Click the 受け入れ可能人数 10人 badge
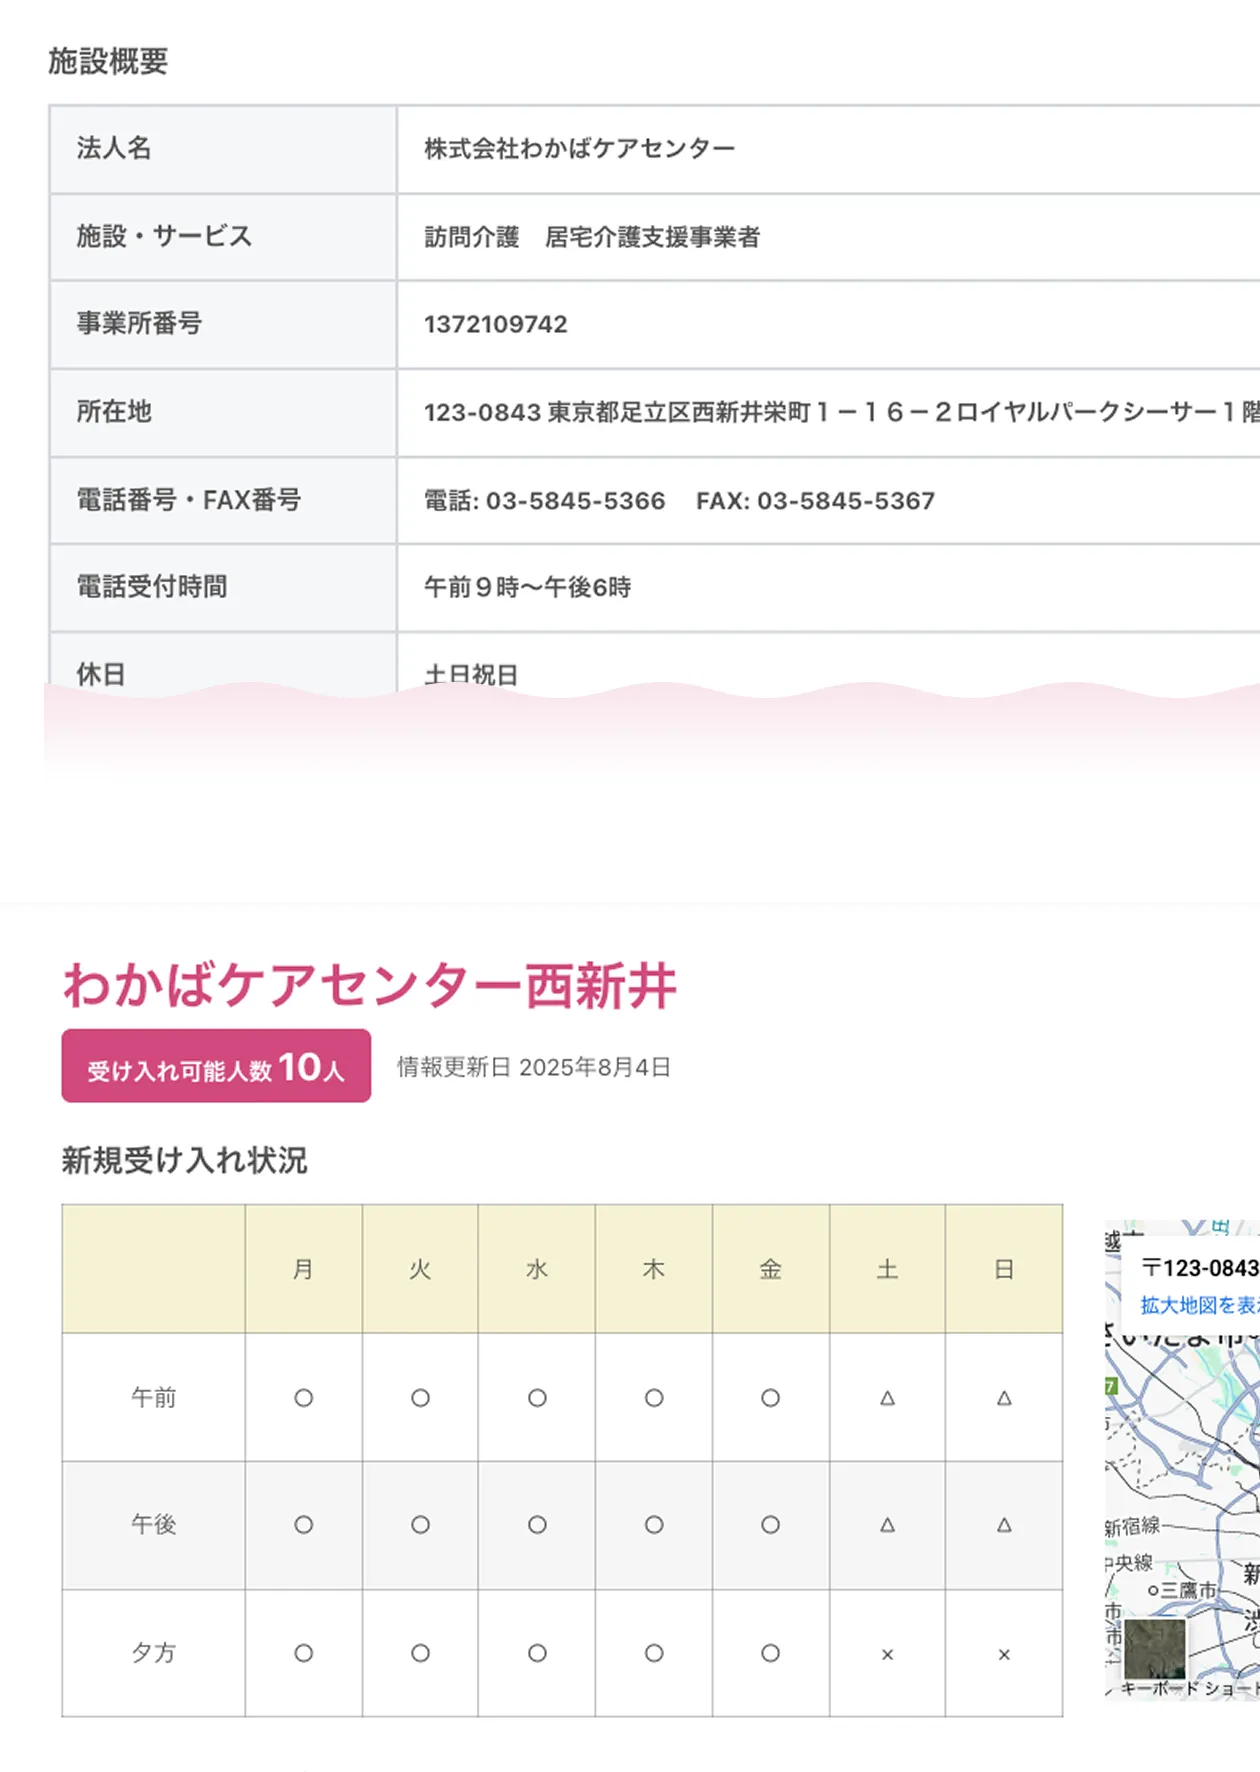 [216, 1066]
